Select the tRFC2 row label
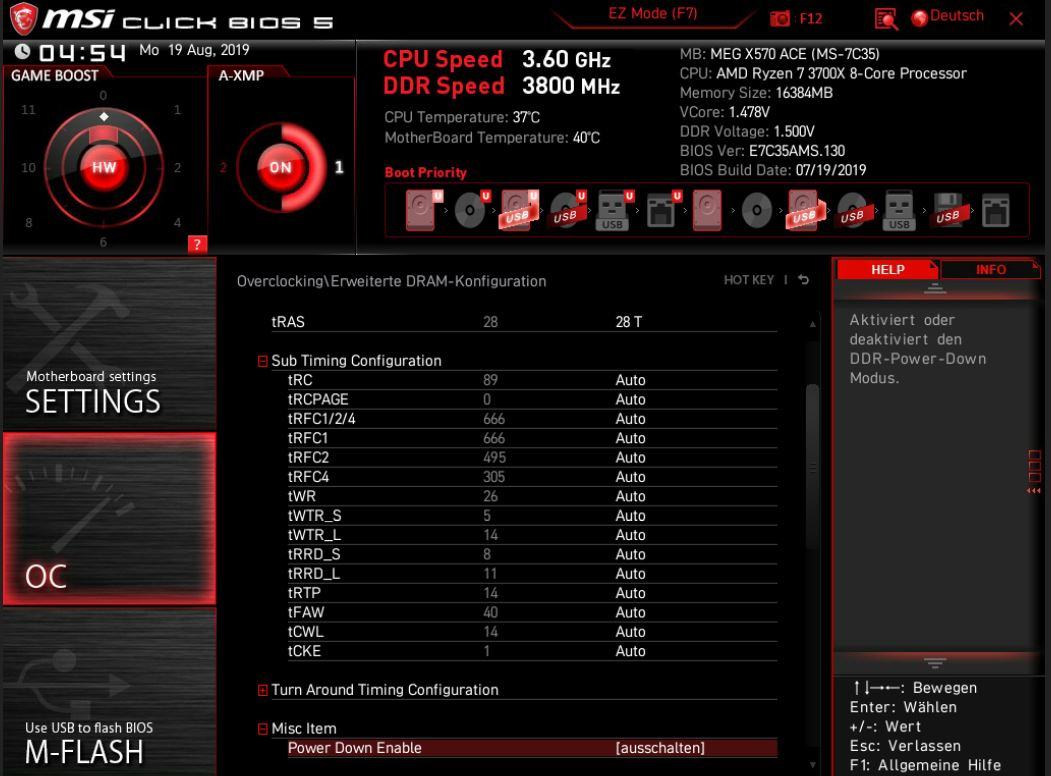This screenshot has width=1051, height=776. tap(308, 458)
